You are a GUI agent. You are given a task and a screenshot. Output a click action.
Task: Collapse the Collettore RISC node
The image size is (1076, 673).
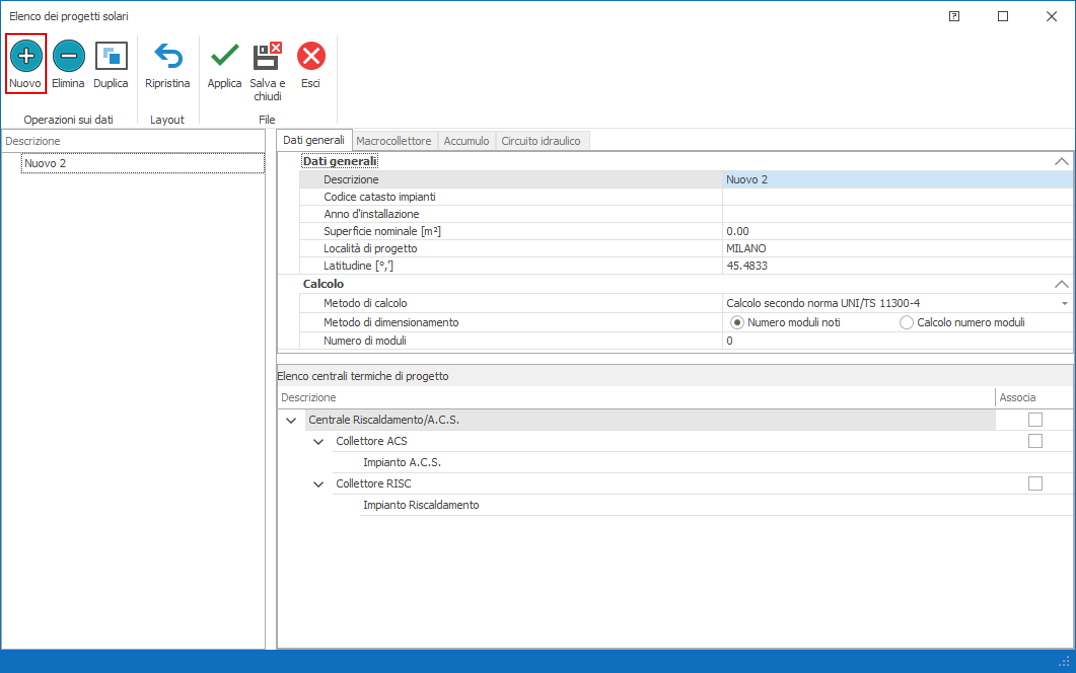click(x=319, y=484)
